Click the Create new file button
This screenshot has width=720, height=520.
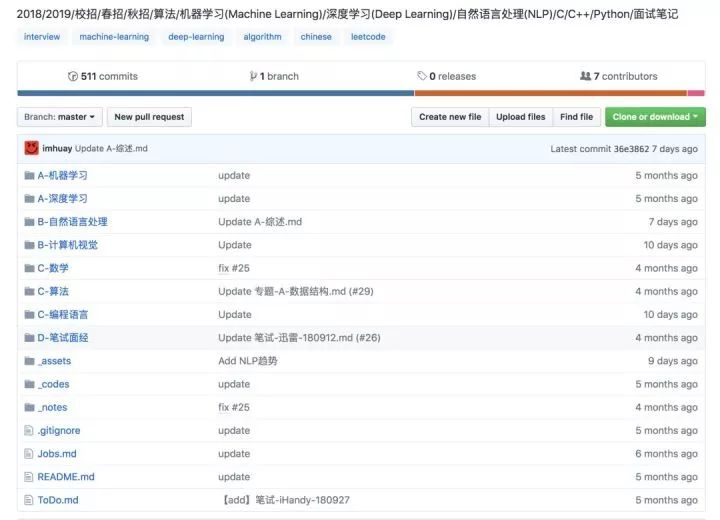tap(450, 117)
